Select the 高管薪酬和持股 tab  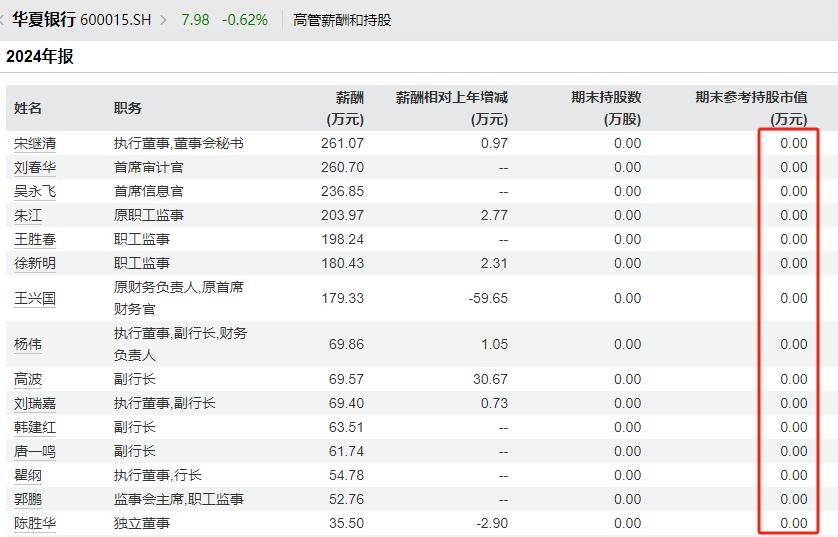342,20
